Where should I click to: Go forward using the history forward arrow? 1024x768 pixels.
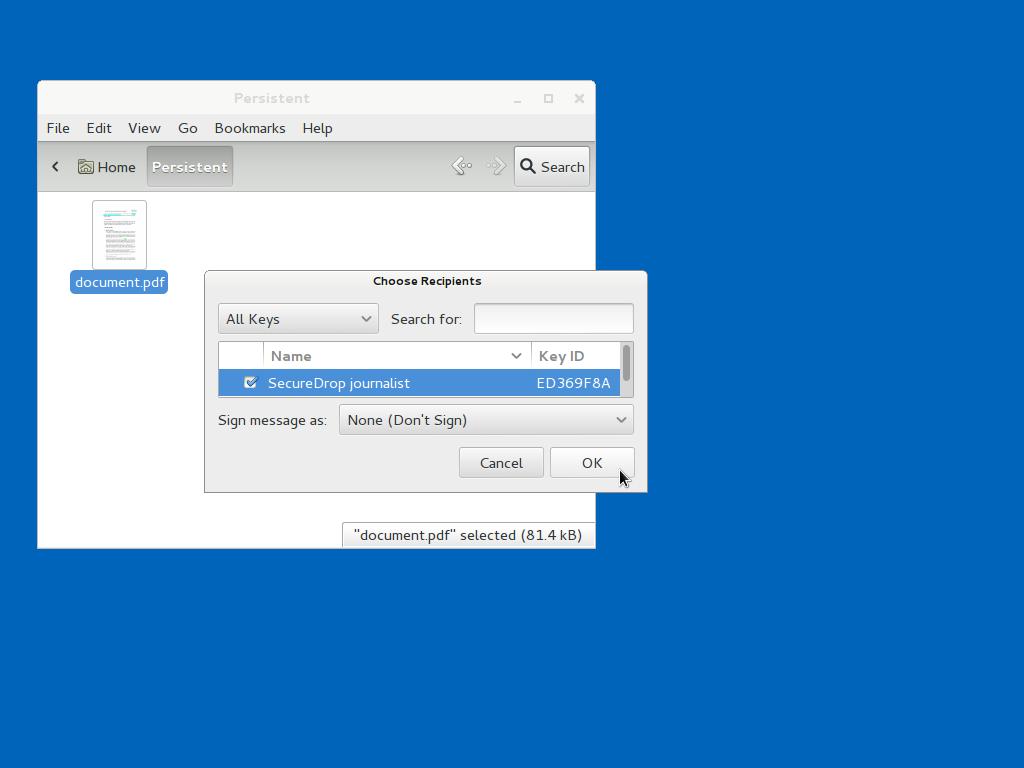[496, 166]
